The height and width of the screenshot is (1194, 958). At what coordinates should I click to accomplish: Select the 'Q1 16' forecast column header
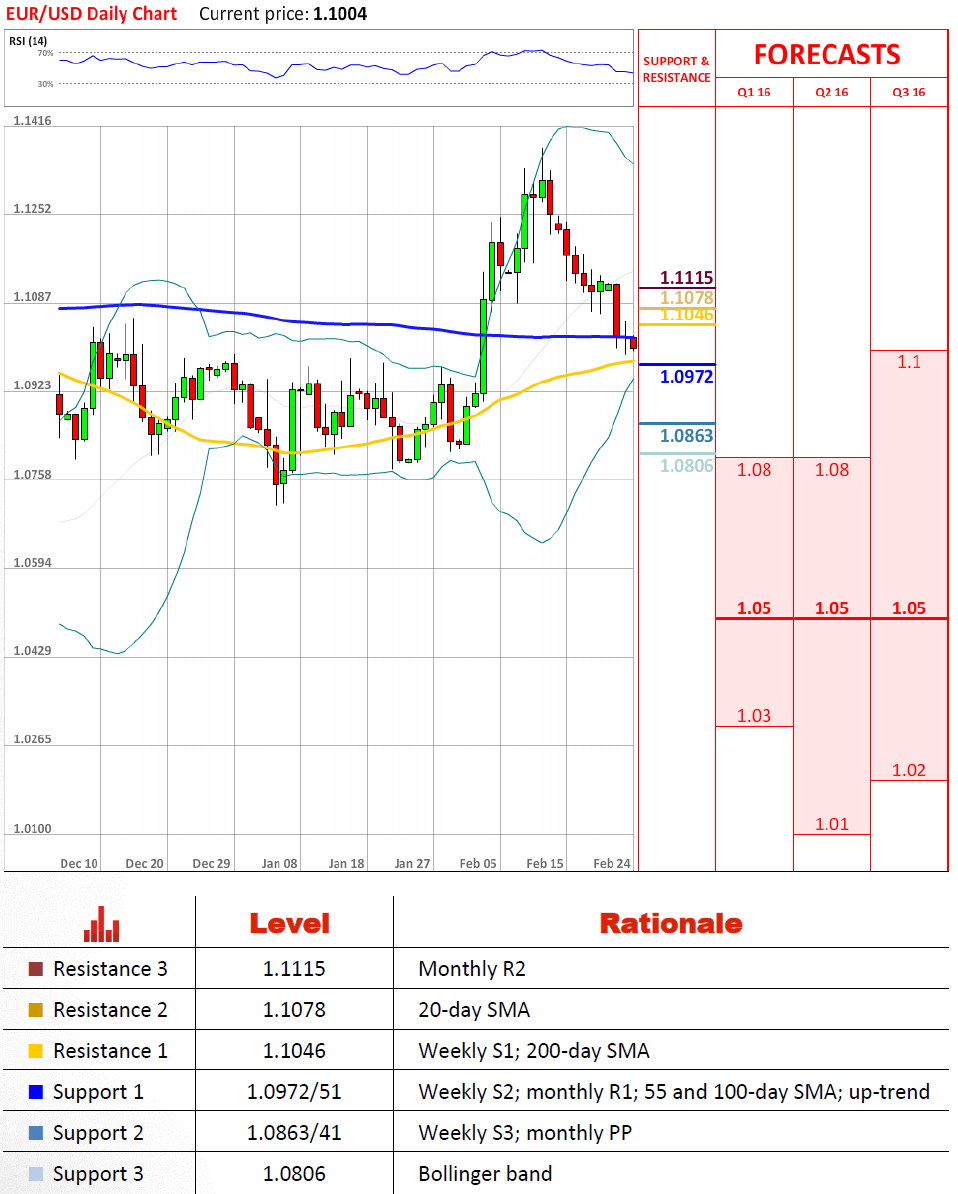pyautogui.click(x=754, y=92)
